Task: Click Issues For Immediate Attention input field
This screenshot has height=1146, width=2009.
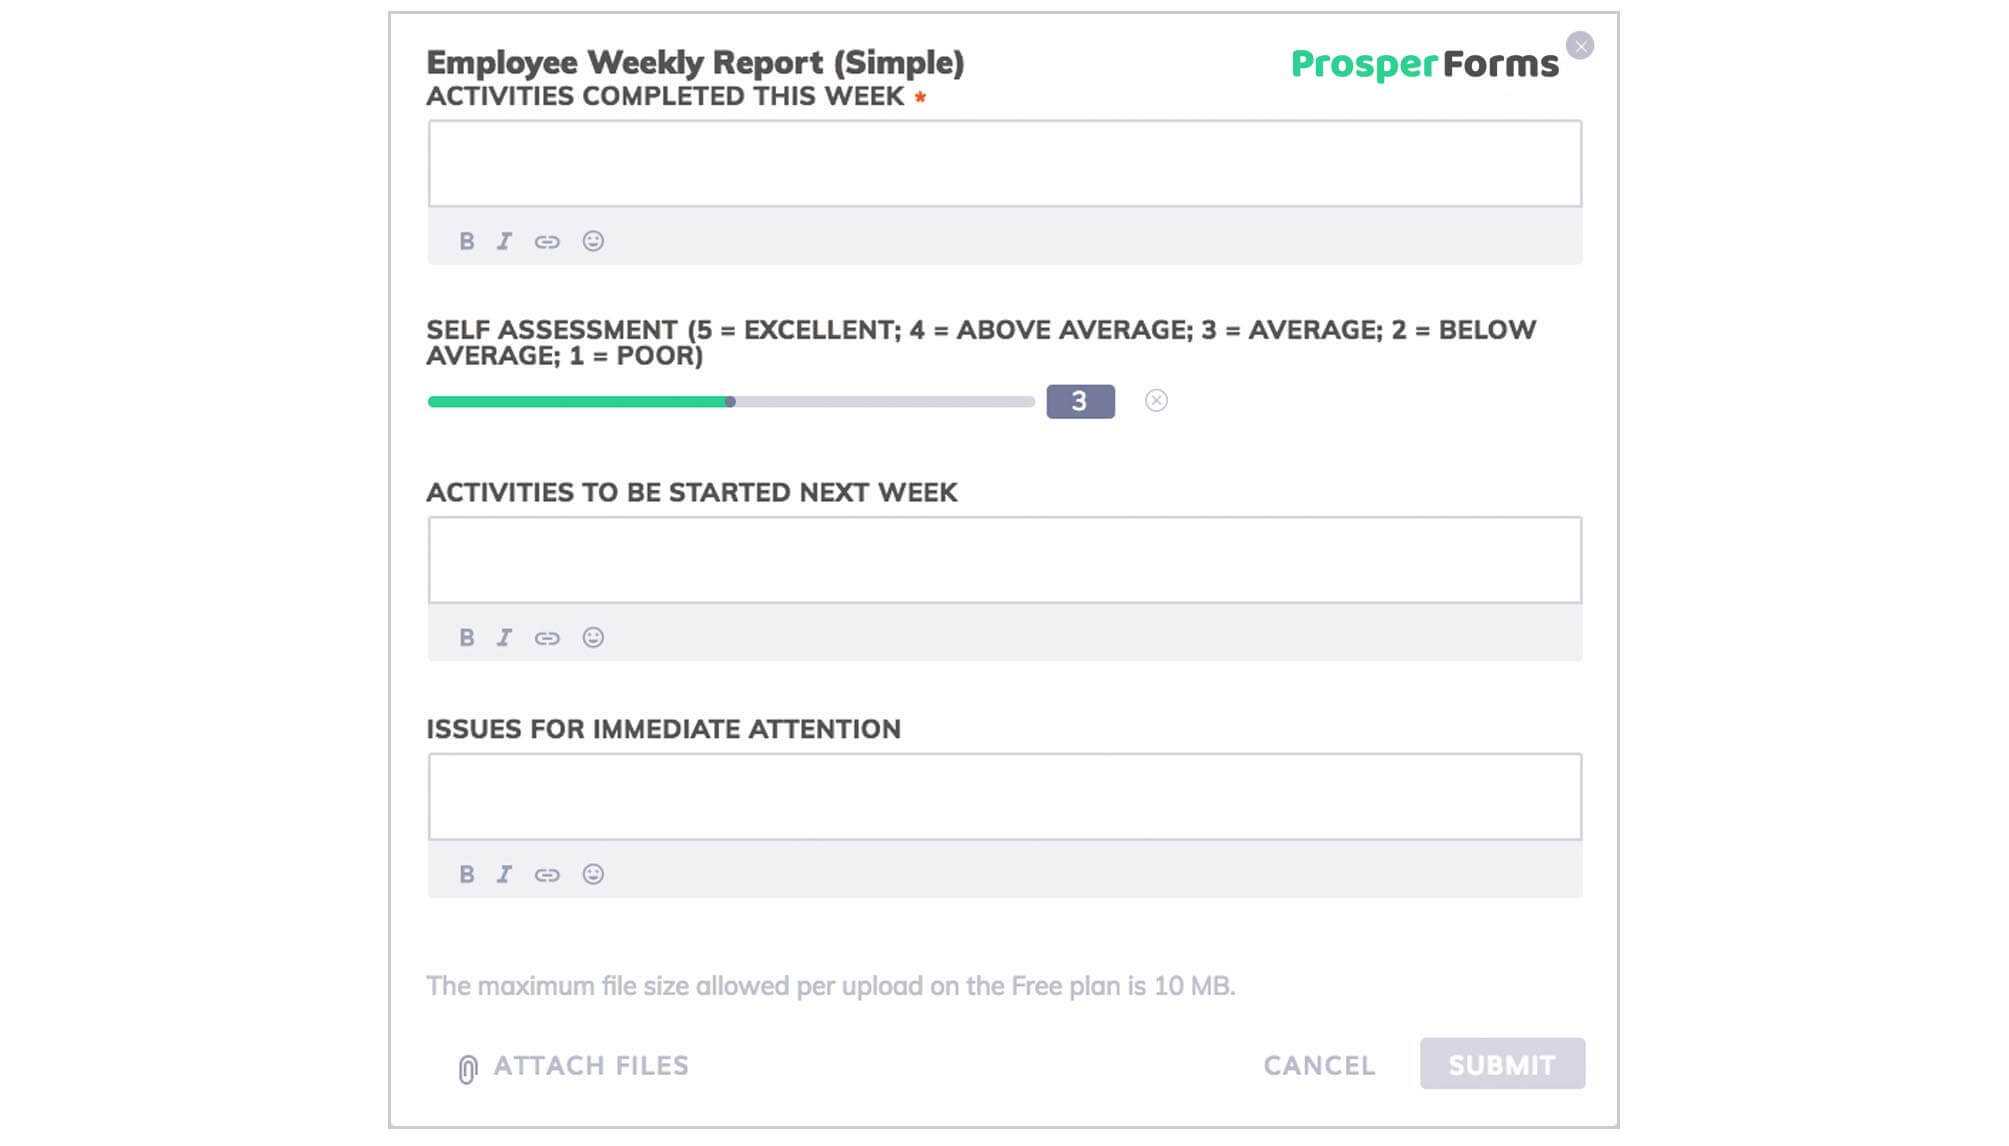Action: point(1003,796)
